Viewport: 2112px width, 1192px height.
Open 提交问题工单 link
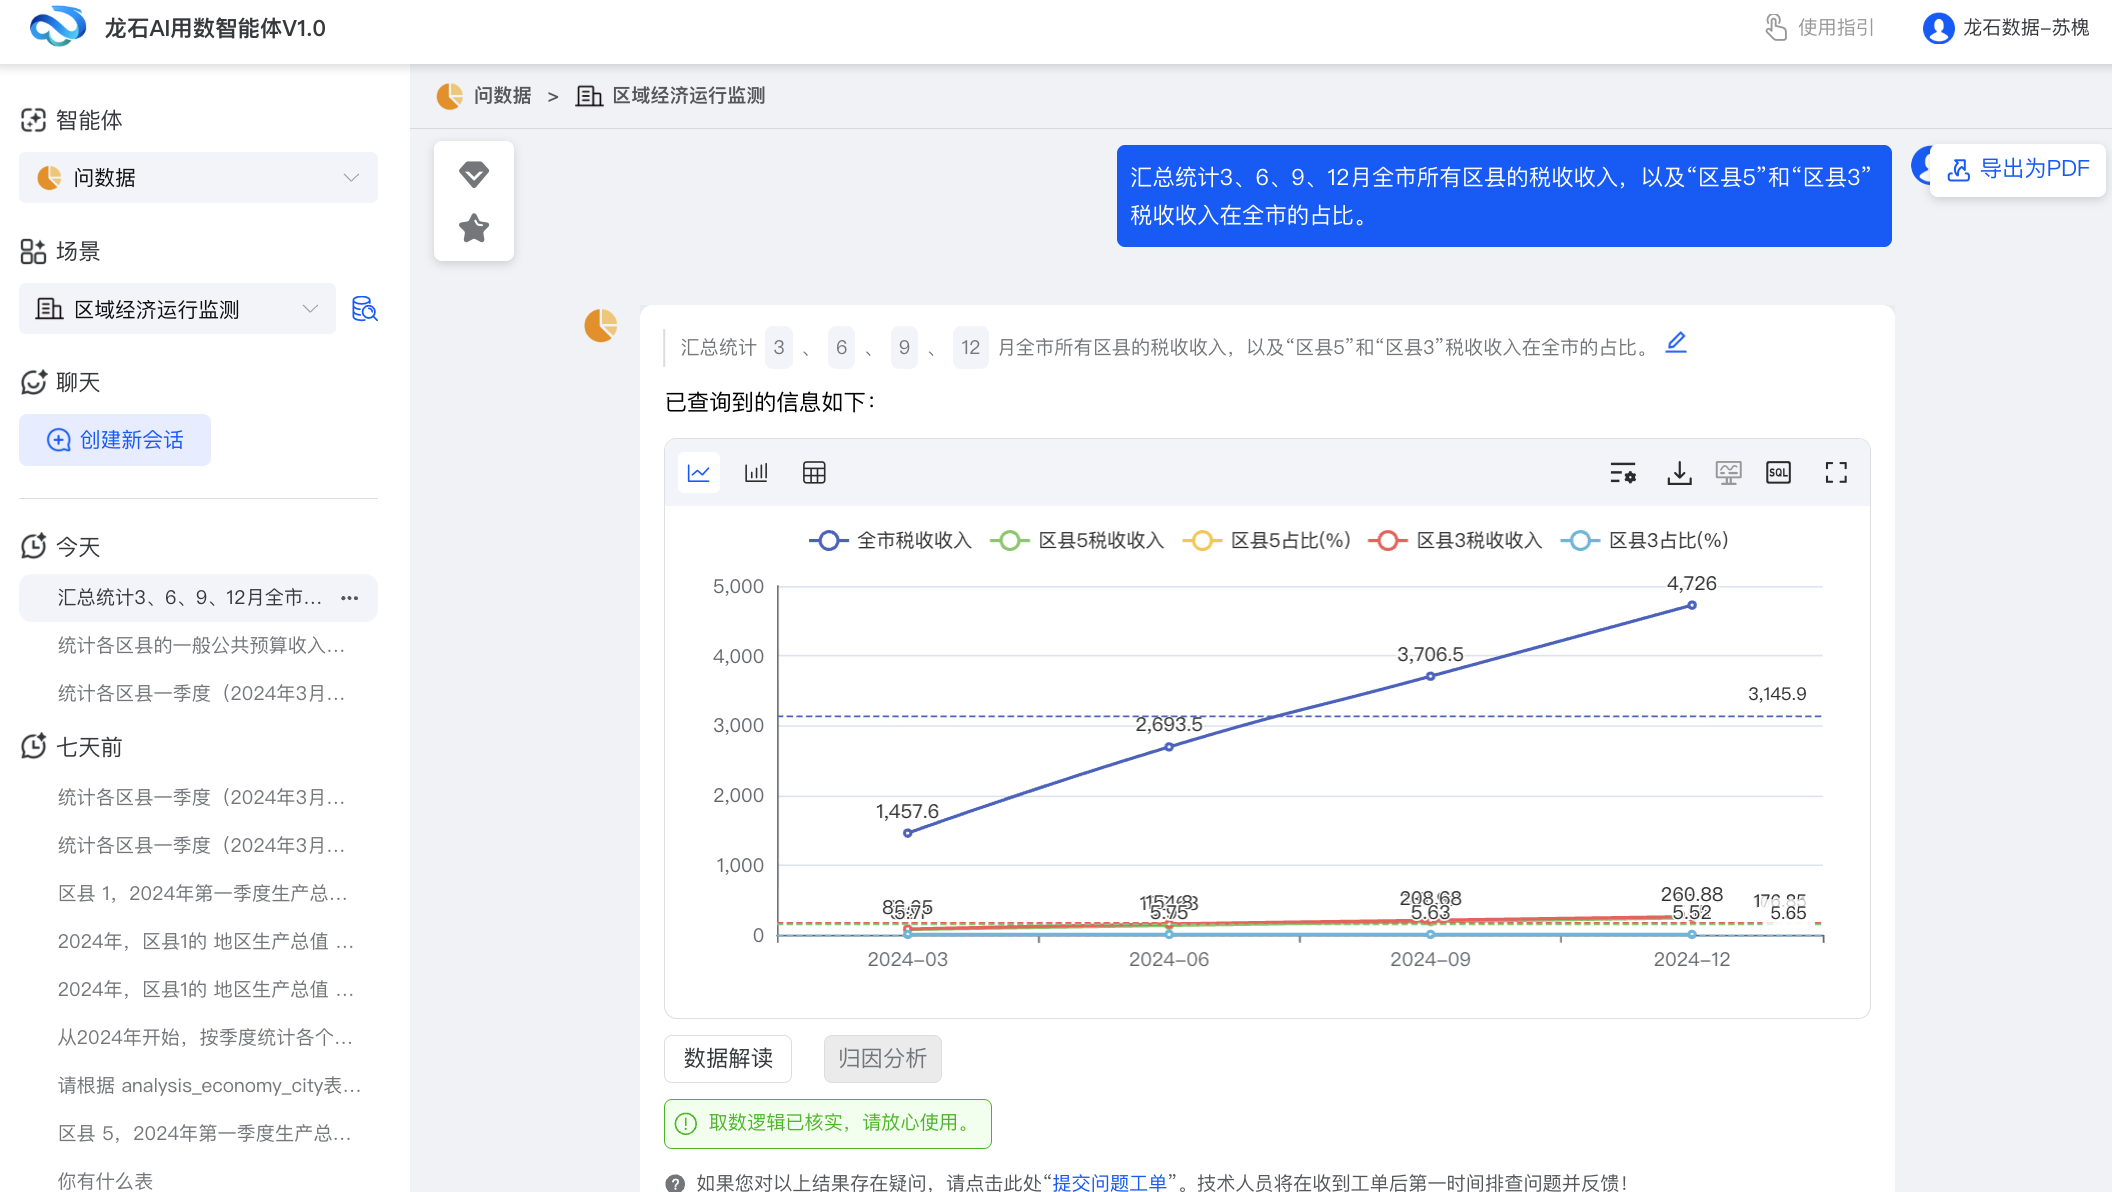click(x=1109, y=1182)
